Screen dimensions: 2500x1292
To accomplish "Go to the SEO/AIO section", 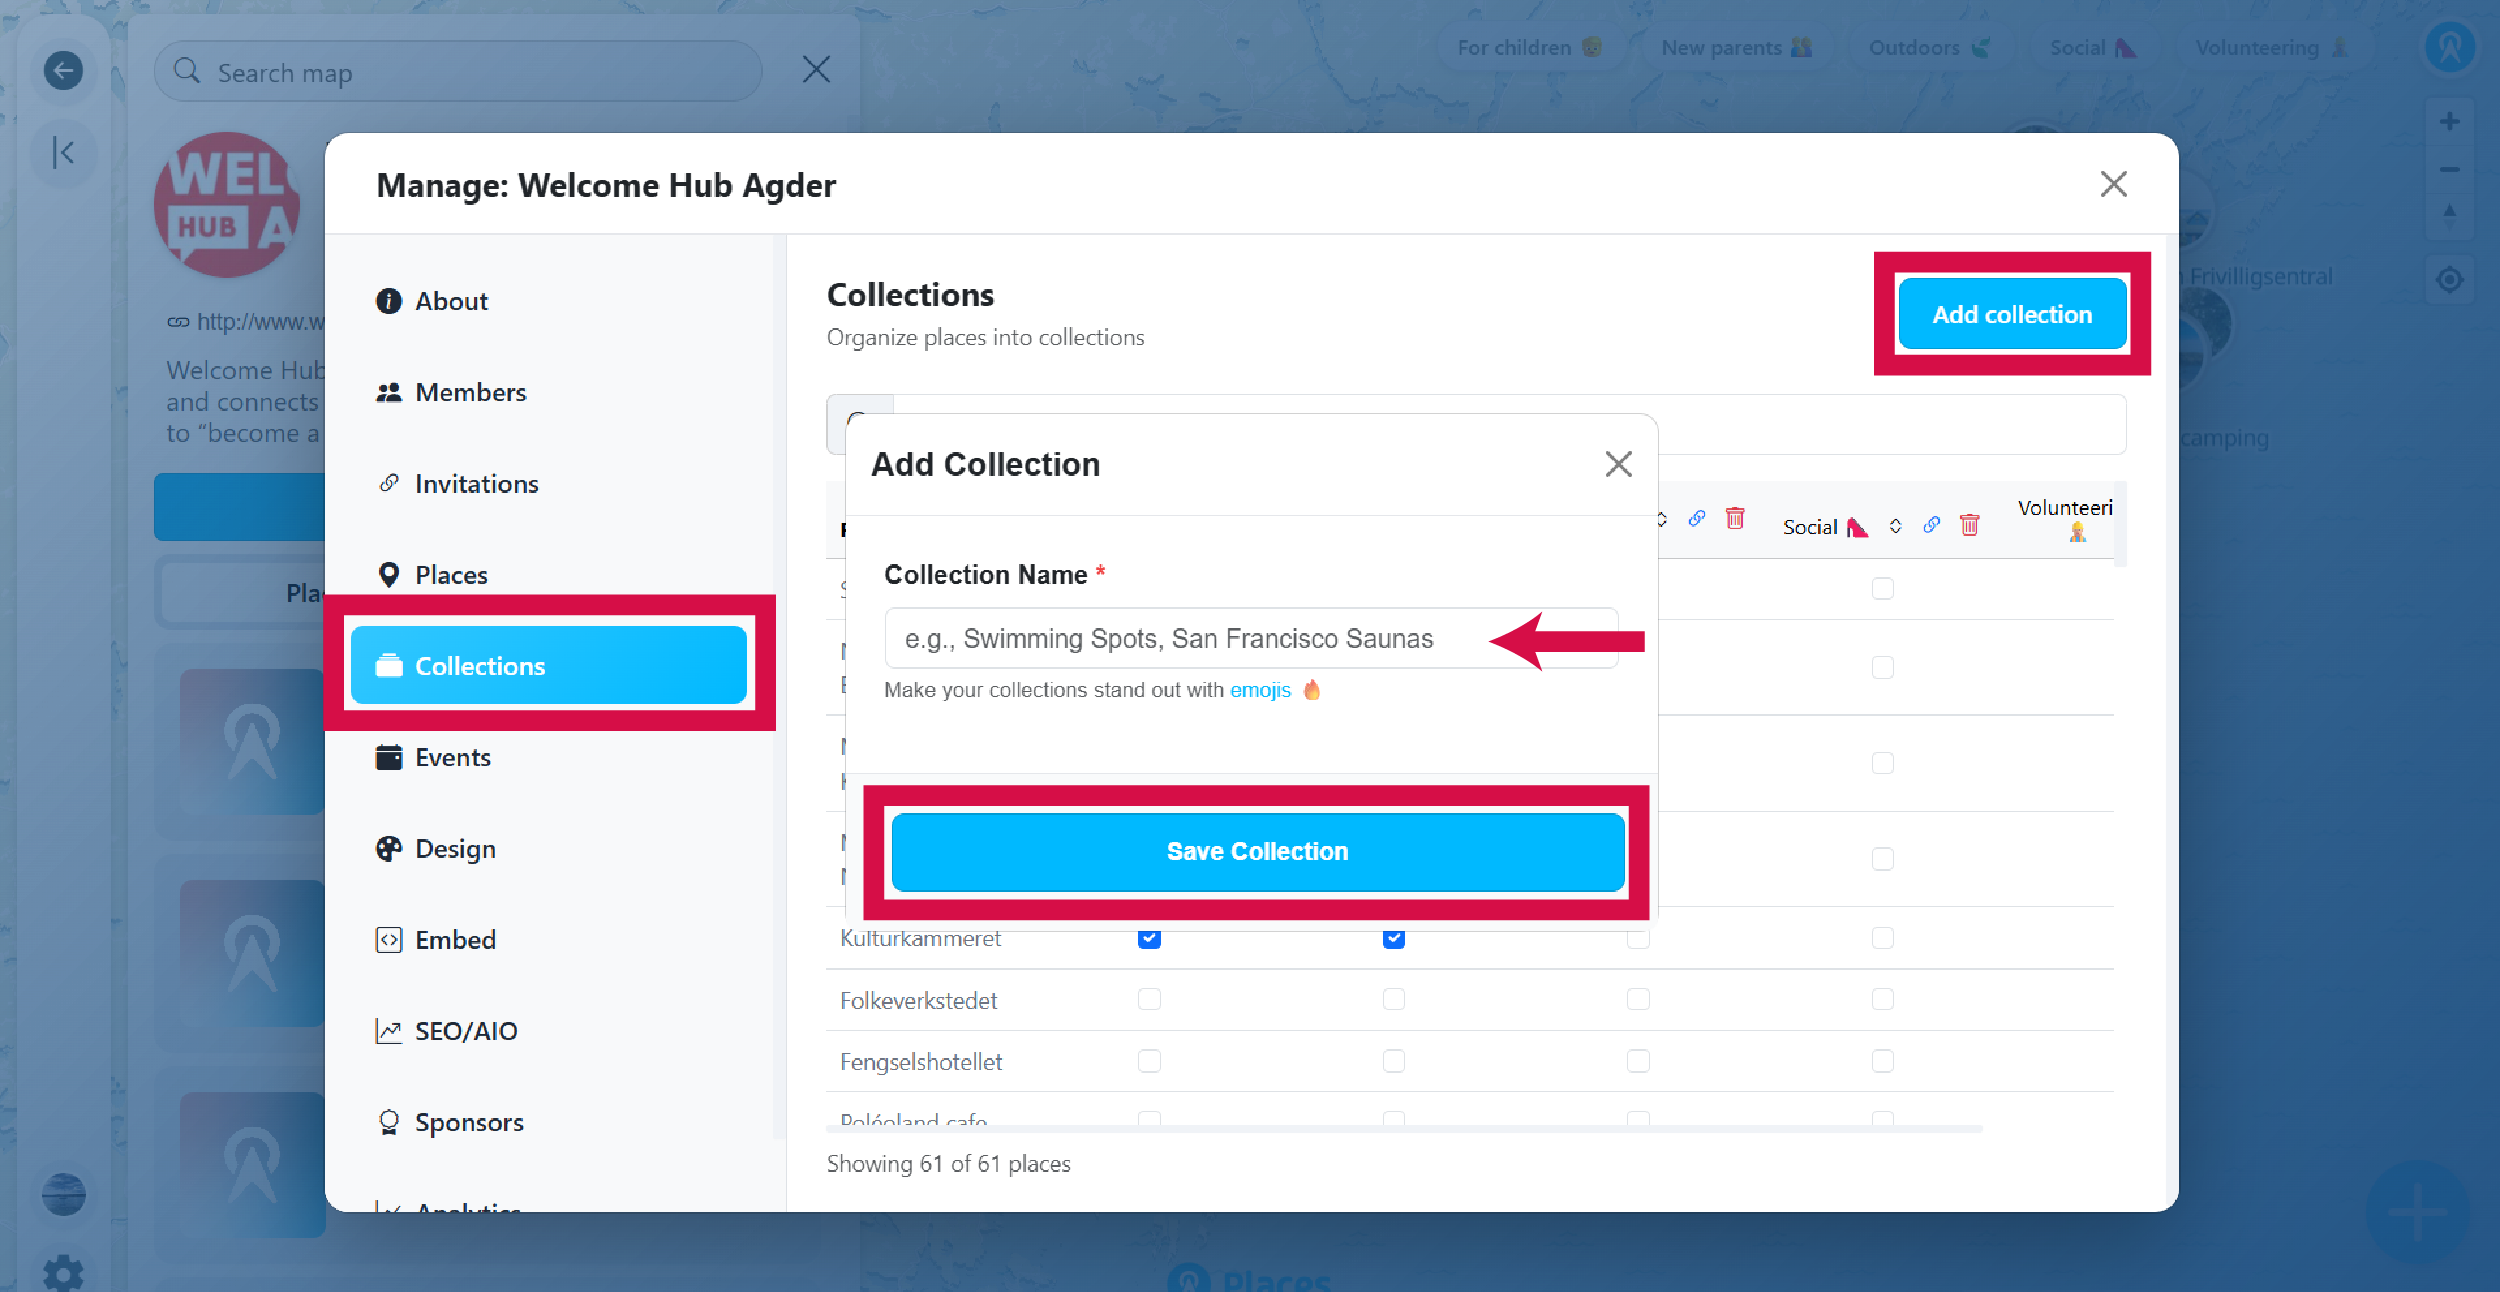I will point(549,1031).
